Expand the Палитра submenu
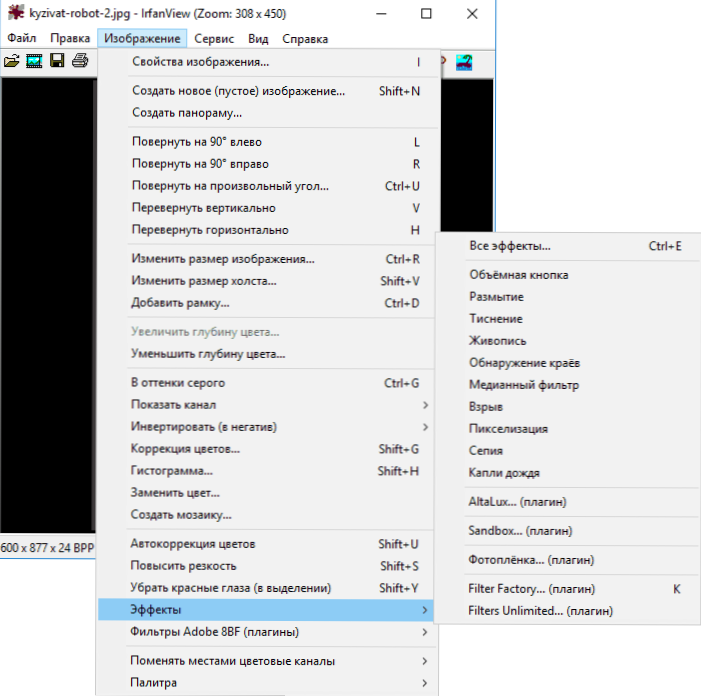Screen dimensions: 701x696 click(267, 683)
